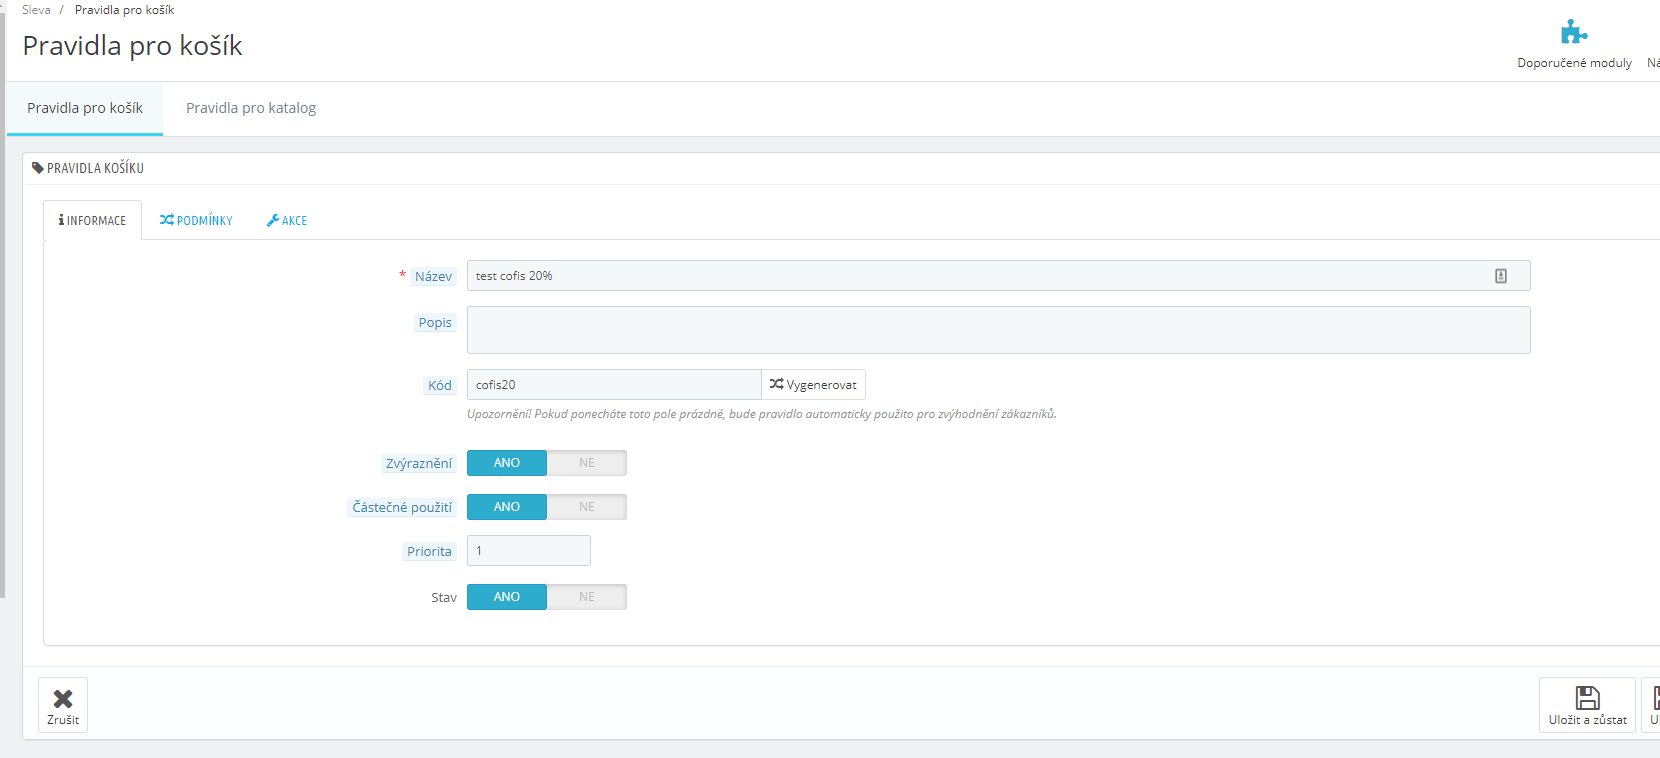Screen dimensions: 1660x758
Task: Click the Popis field label
Action: point(435,323)
